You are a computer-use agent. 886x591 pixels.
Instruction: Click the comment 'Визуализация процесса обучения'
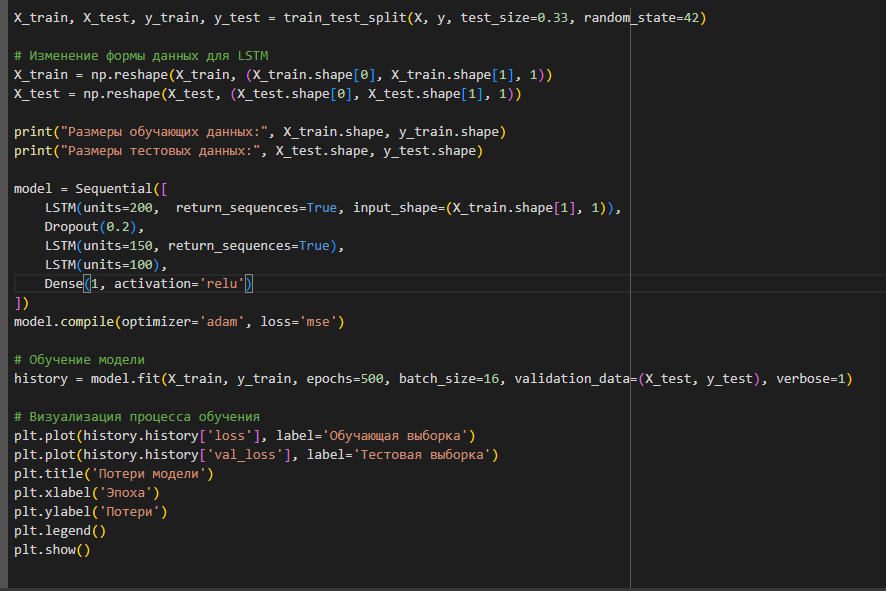click(x=137, y=416)
